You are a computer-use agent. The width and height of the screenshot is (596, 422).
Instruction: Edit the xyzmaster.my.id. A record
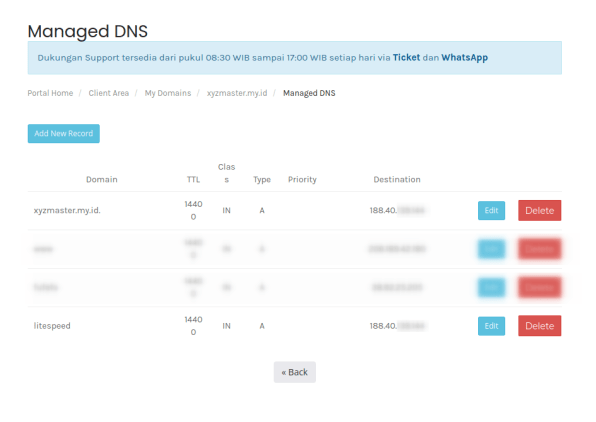coord(491,211)
